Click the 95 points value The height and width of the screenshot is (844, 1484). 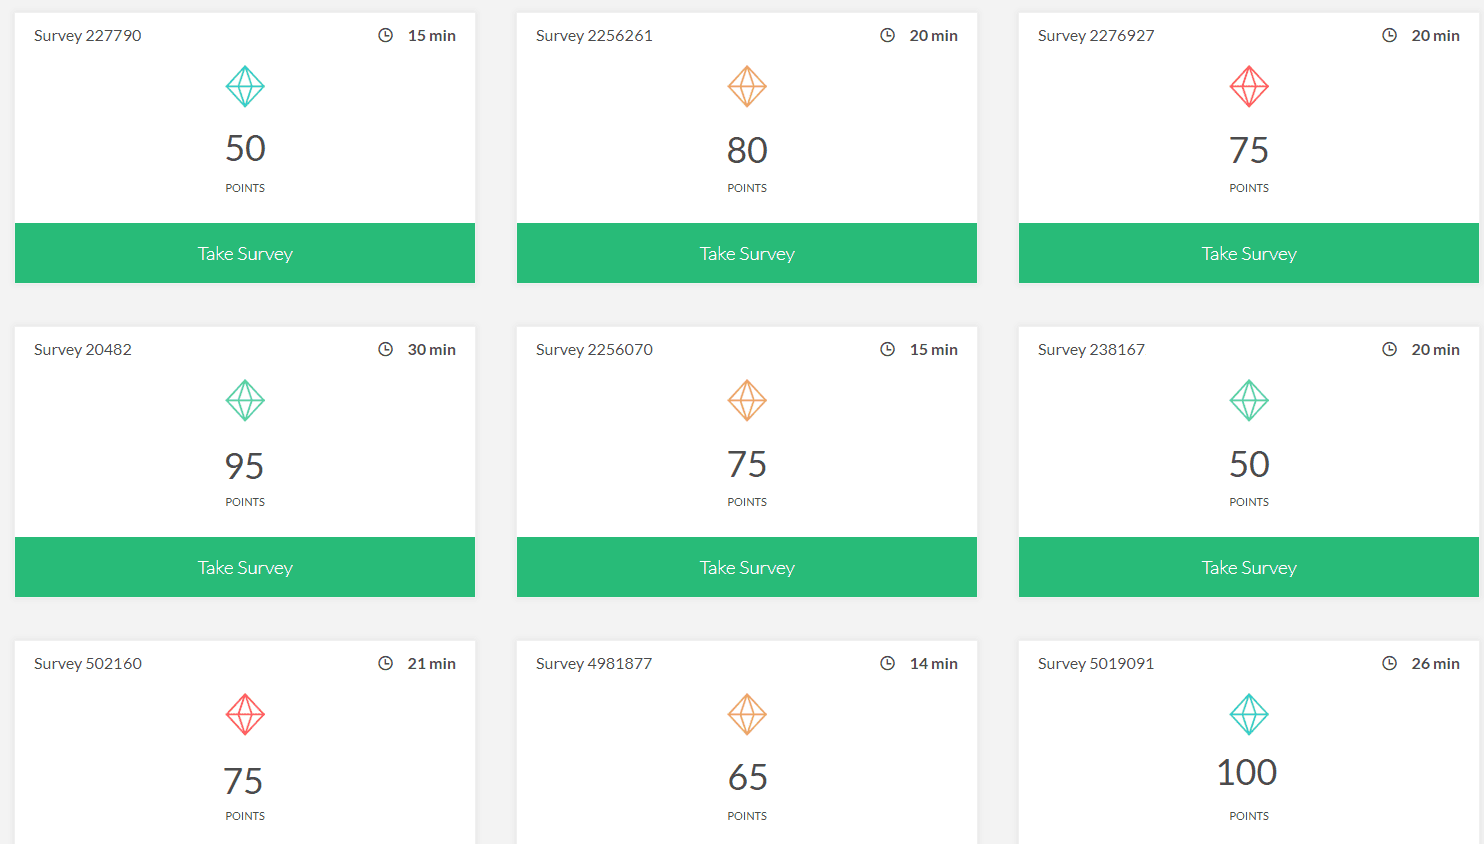pos(245,466)
